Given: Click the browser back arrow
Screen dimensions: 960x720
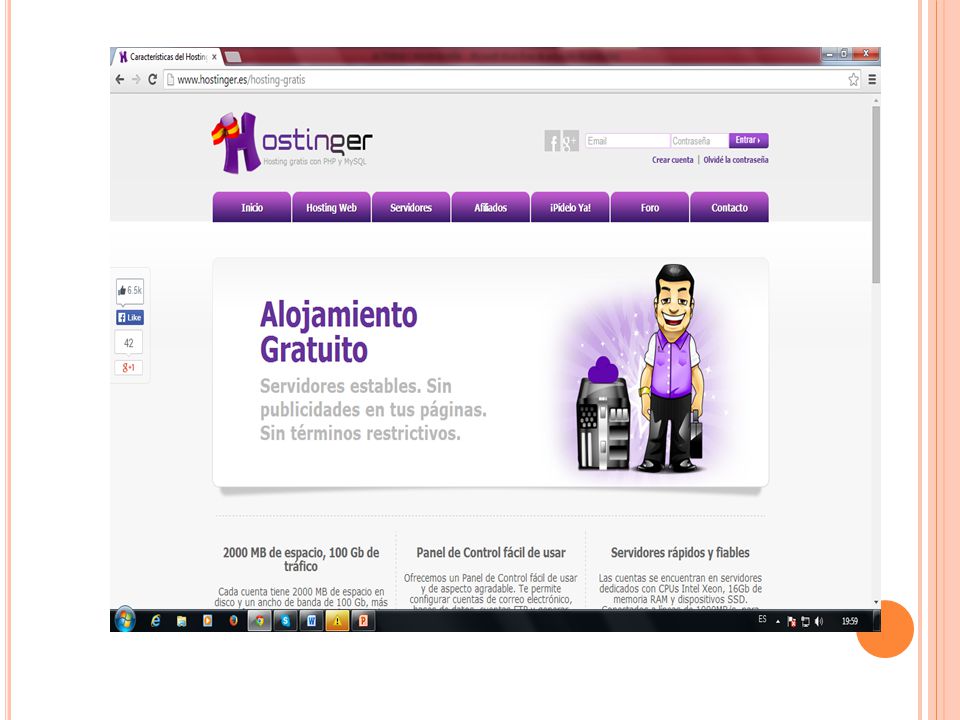Looking at the screenshot, I should pyautogui.click(x=120, y=80).
